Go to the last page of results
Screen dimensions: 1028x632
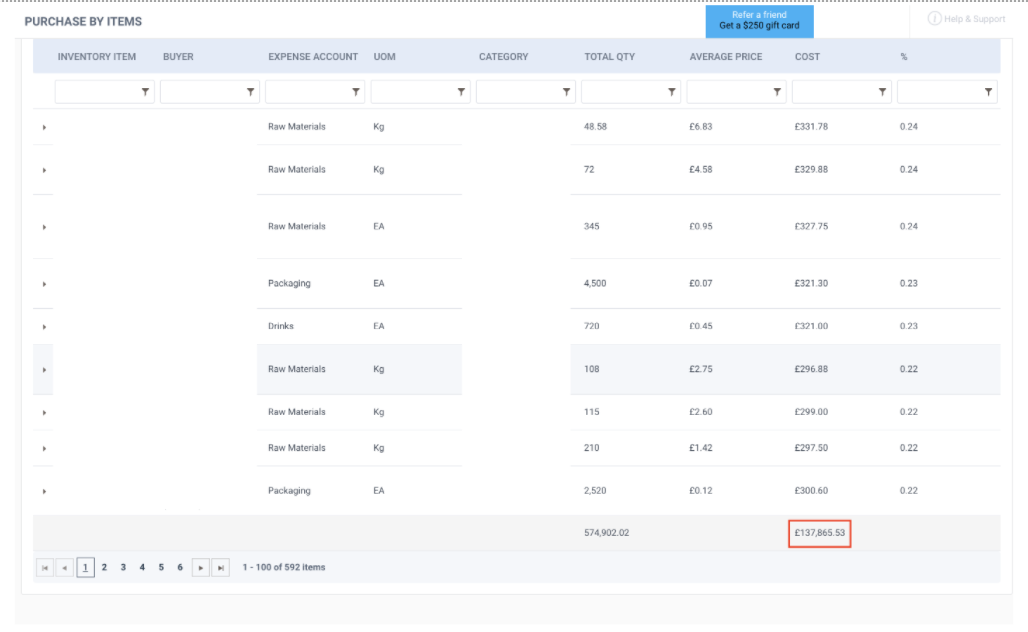[221, 568]
